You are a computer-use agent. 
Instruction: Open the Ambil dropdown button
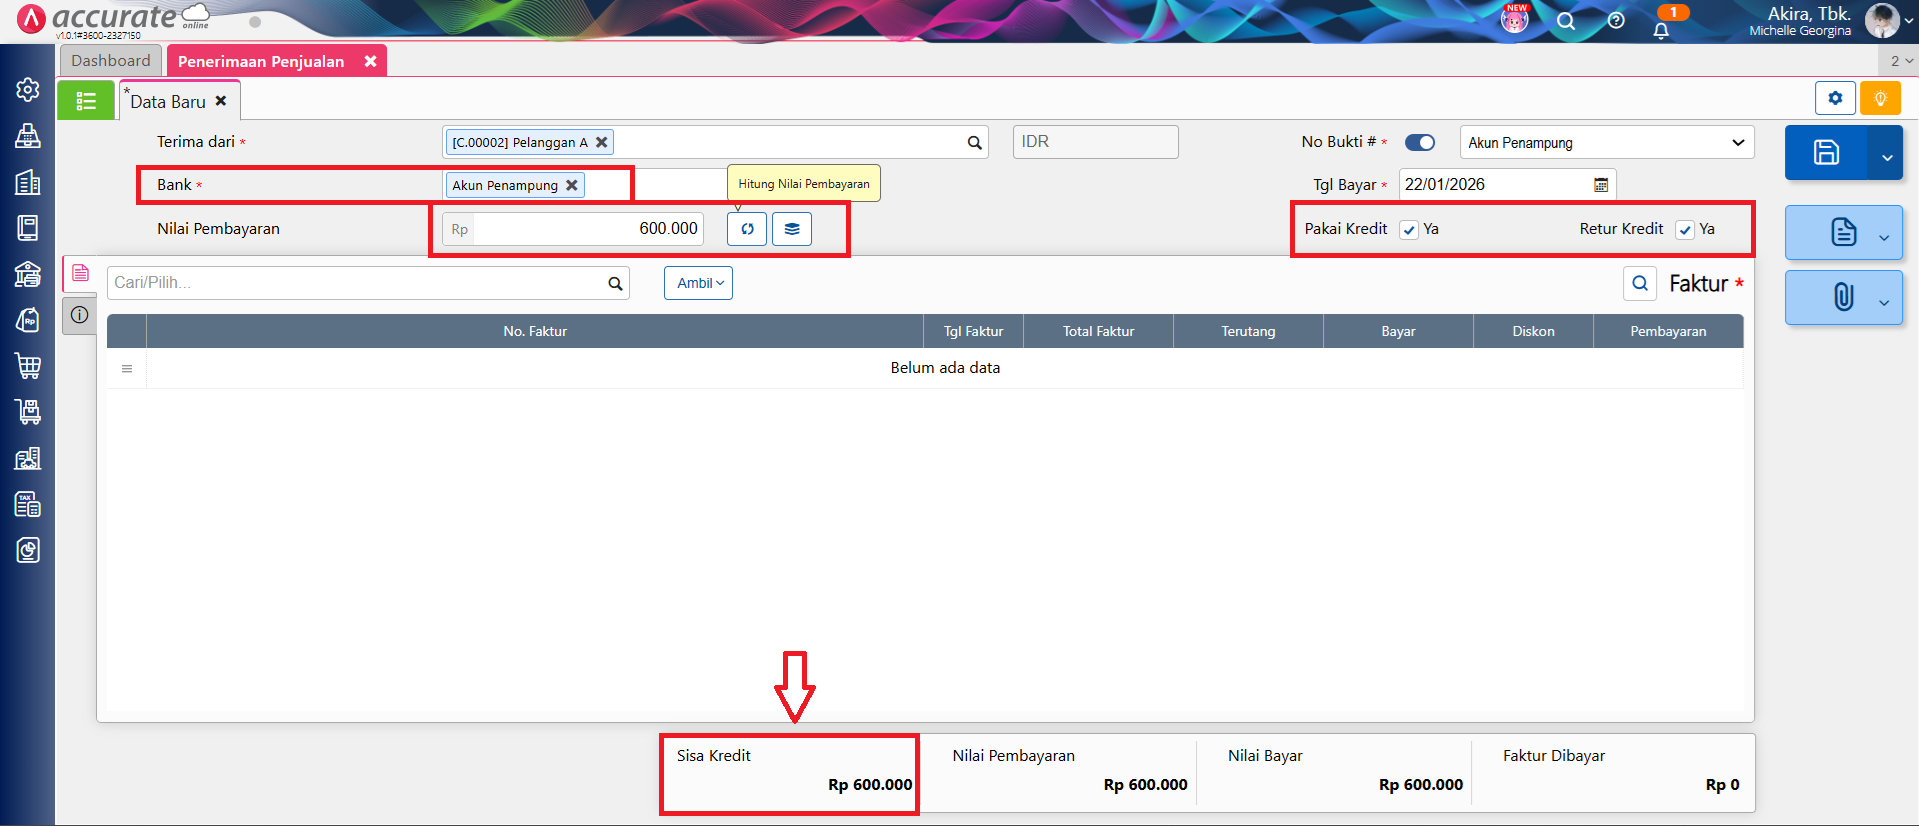[x=698, y=283]
